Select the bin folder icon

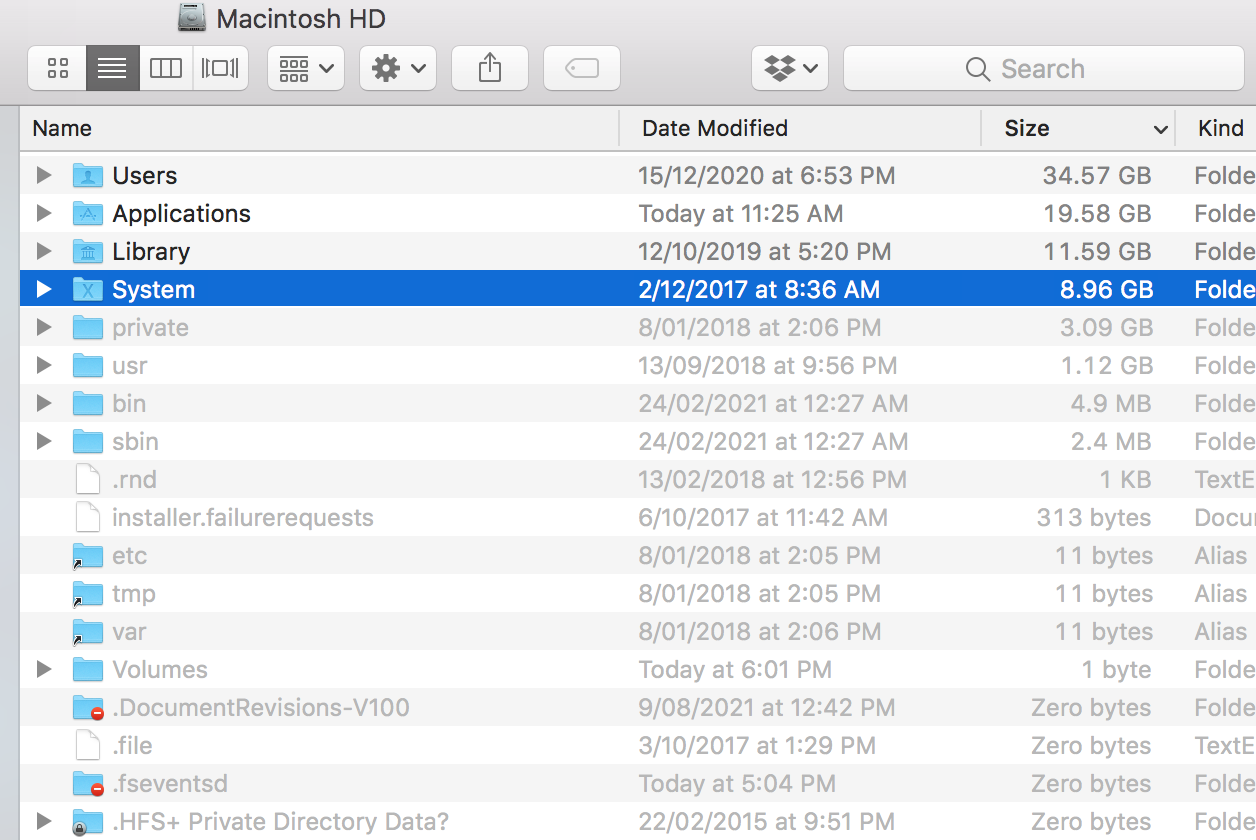point(88,404)
